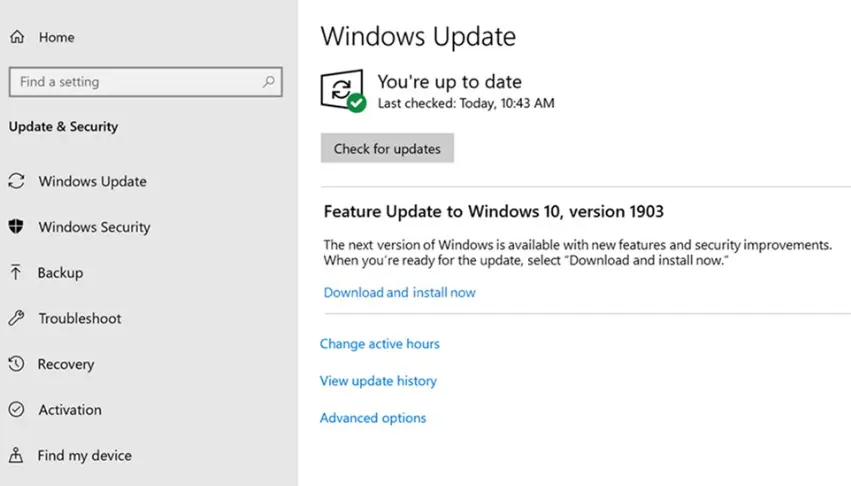851x486 pixels.
Task: Select Recovery in the sidebar
Action: [66, 363]
